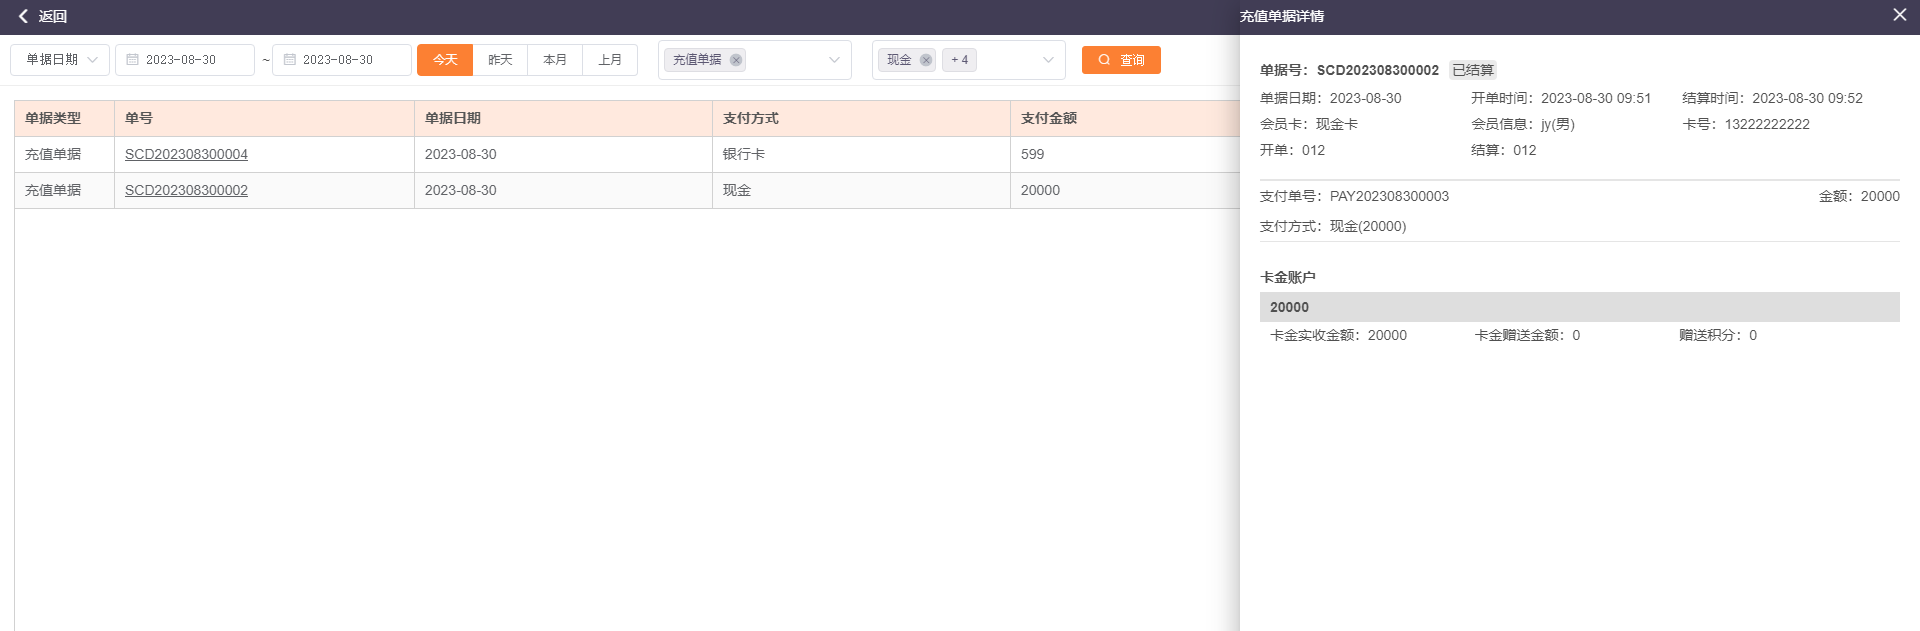This screenshot has width=1920, height=631.
Task: Click the 599 amount cell
Action: 1125,154
